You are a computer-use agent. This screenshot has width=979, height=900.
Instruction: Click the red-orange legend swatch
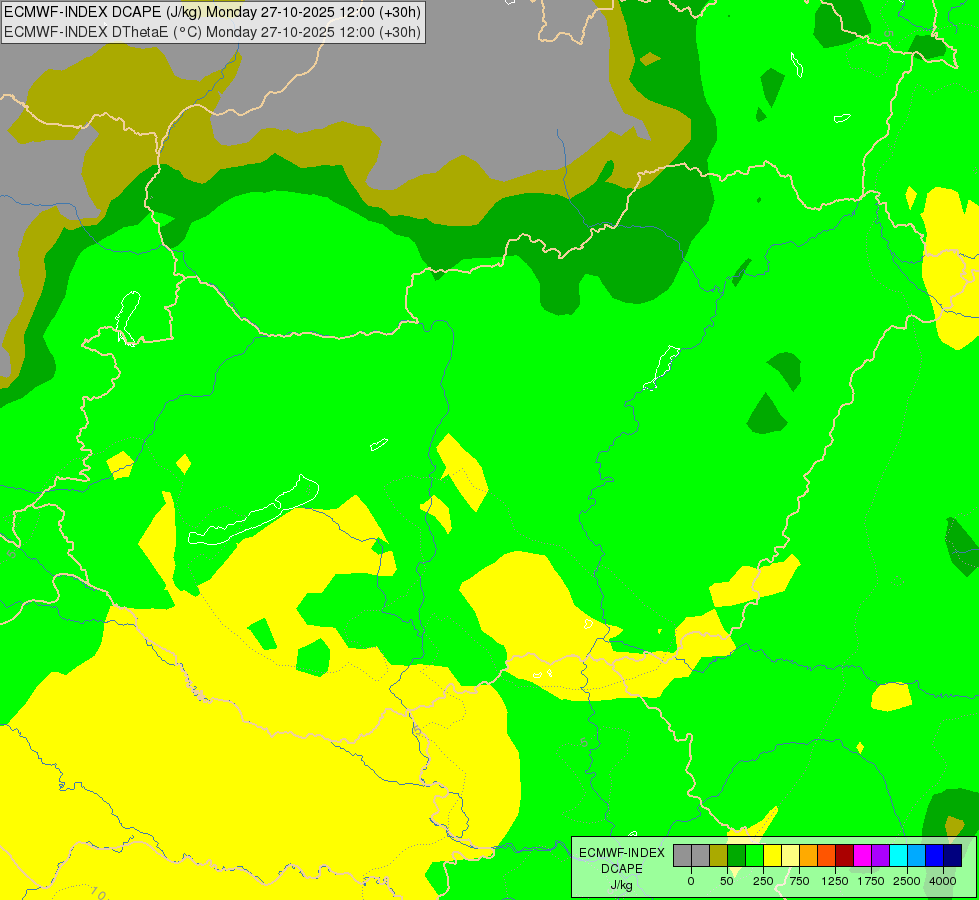pos(827,855)
